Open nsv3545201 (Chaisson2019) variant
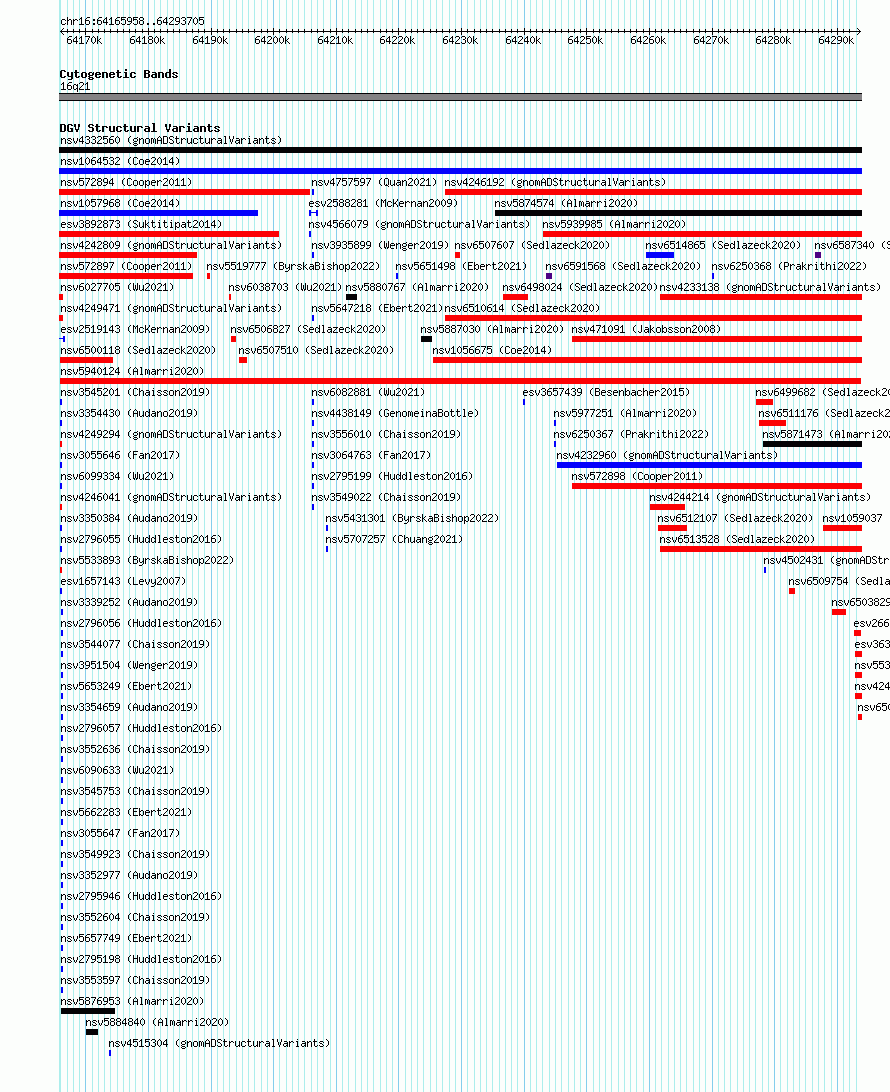 pyautogui.click(x=135, y=391)
